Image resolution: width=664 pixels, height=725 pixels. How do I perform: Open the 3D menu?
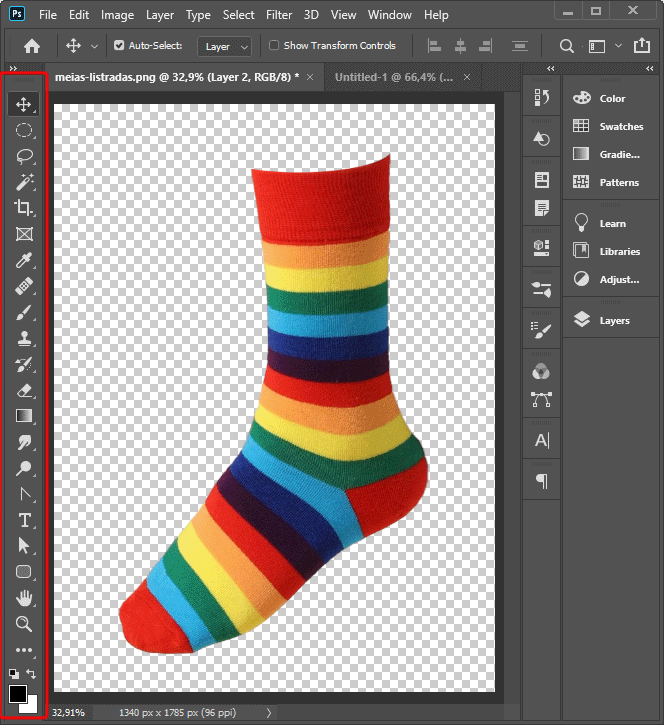tap(311, 15)
